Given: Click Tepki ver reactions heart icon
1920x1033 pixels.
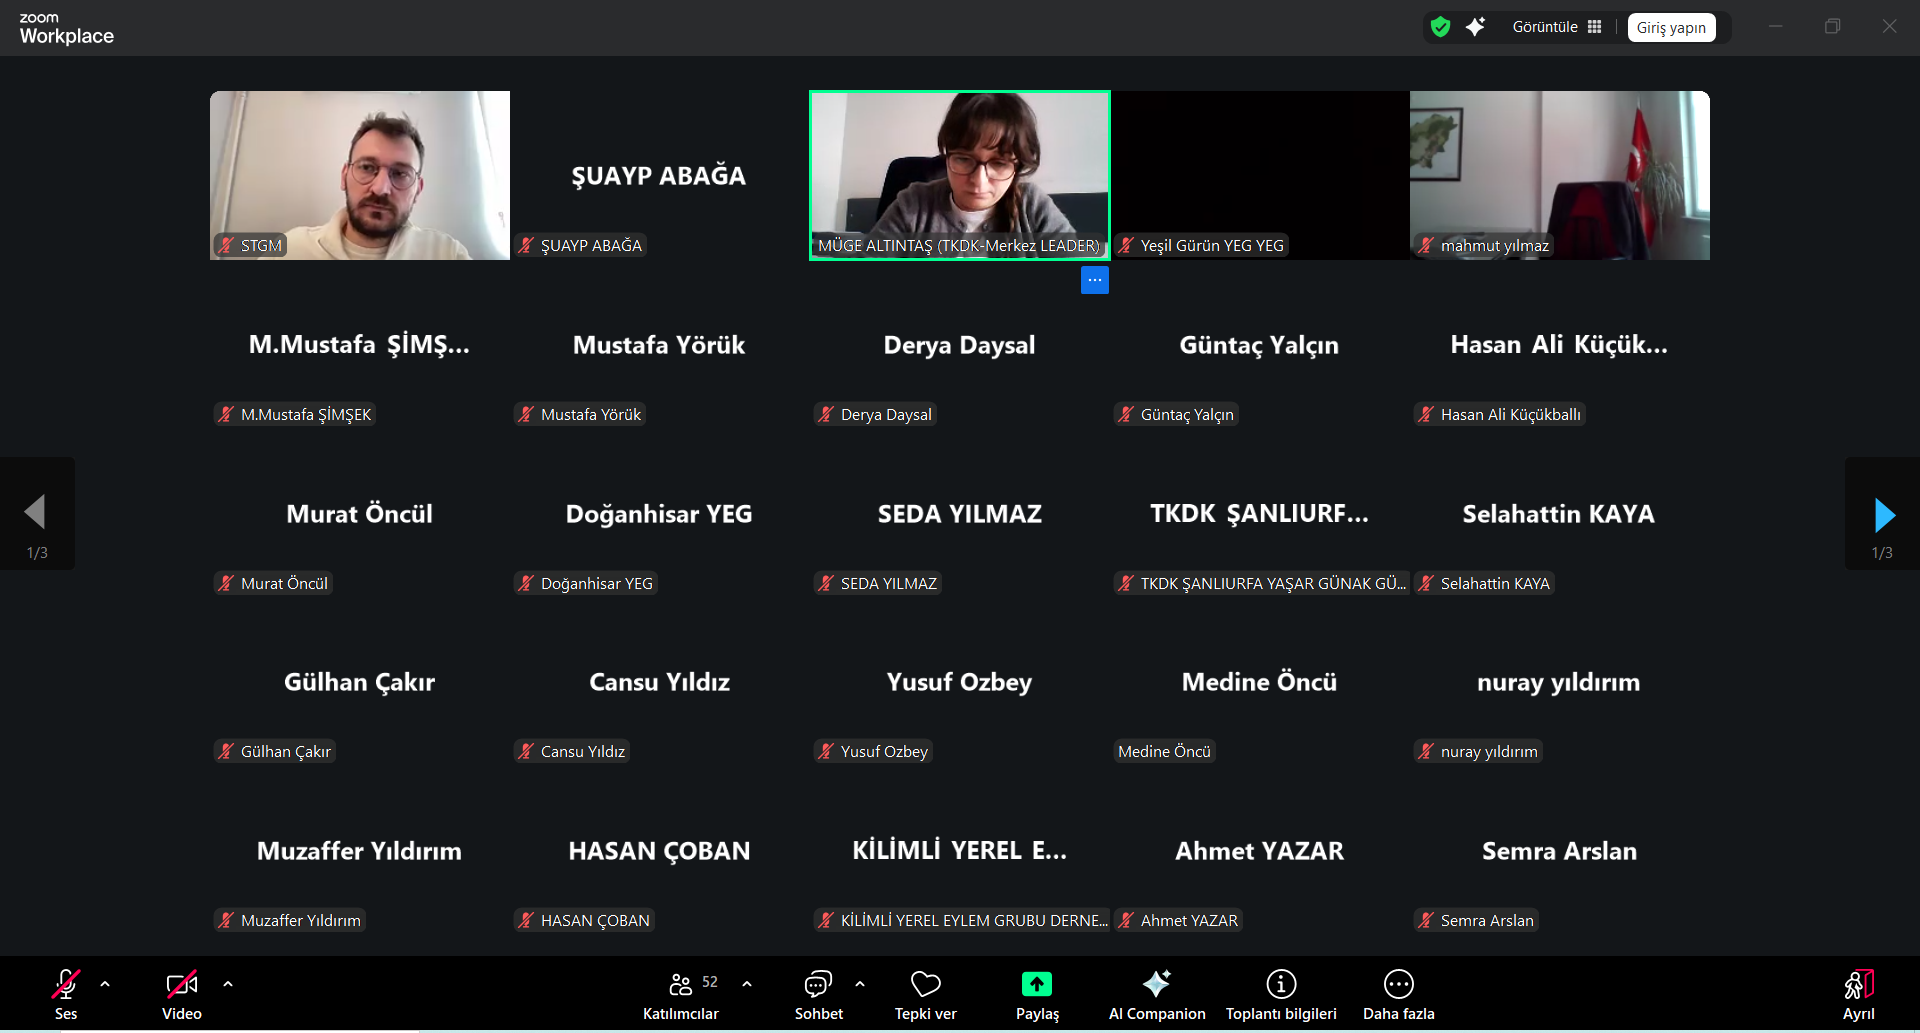Looking at the screenshot, I should pos(925,995).
